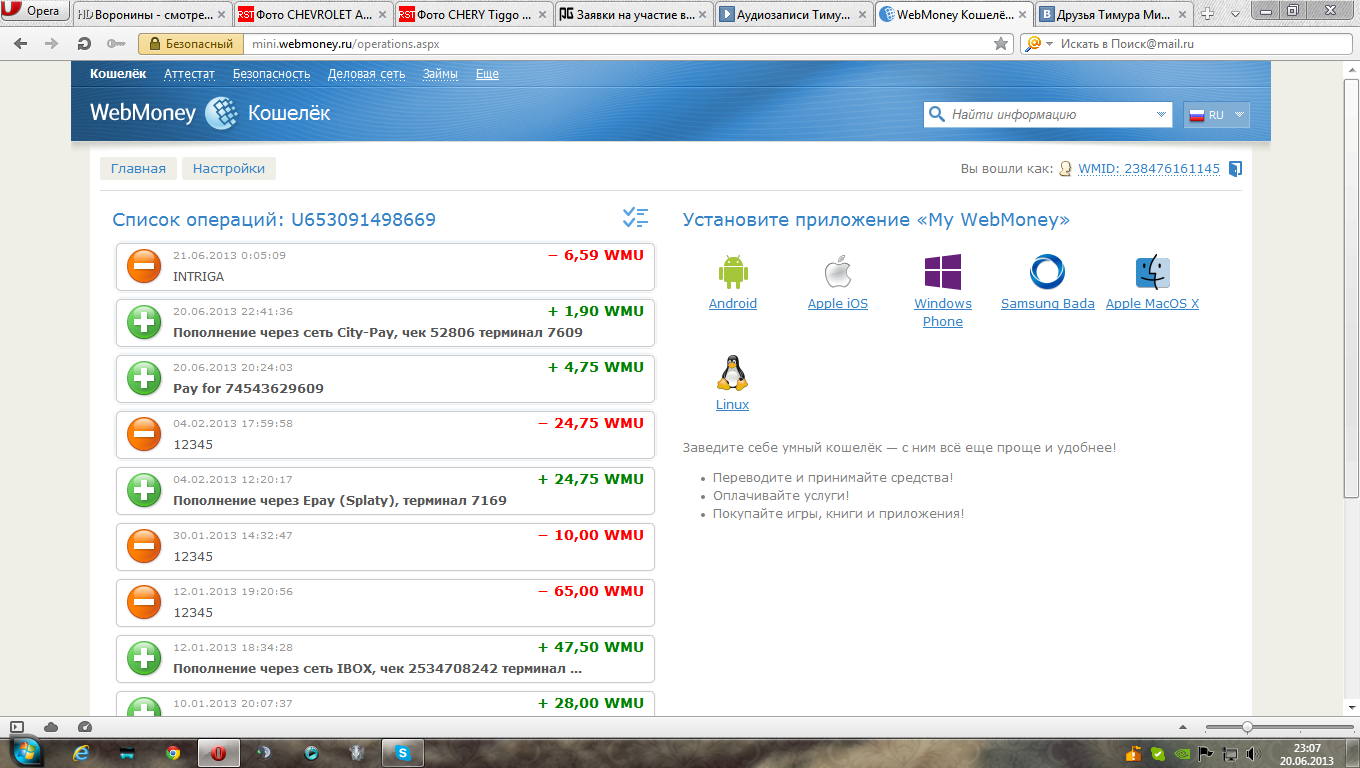Expand the Еще menu in top navigation
1360x768 pixels.
(487, 74)
